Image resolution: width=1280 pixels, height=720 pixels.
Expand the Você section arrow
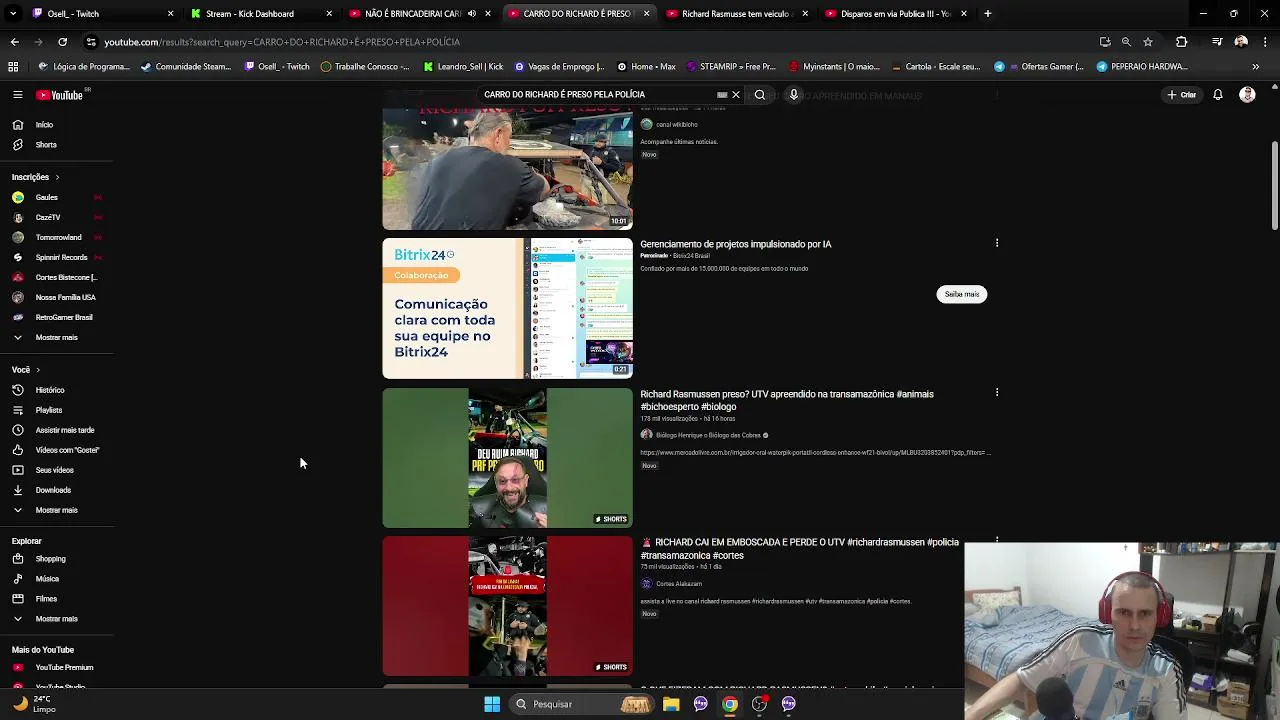click(x=38, y=370)
